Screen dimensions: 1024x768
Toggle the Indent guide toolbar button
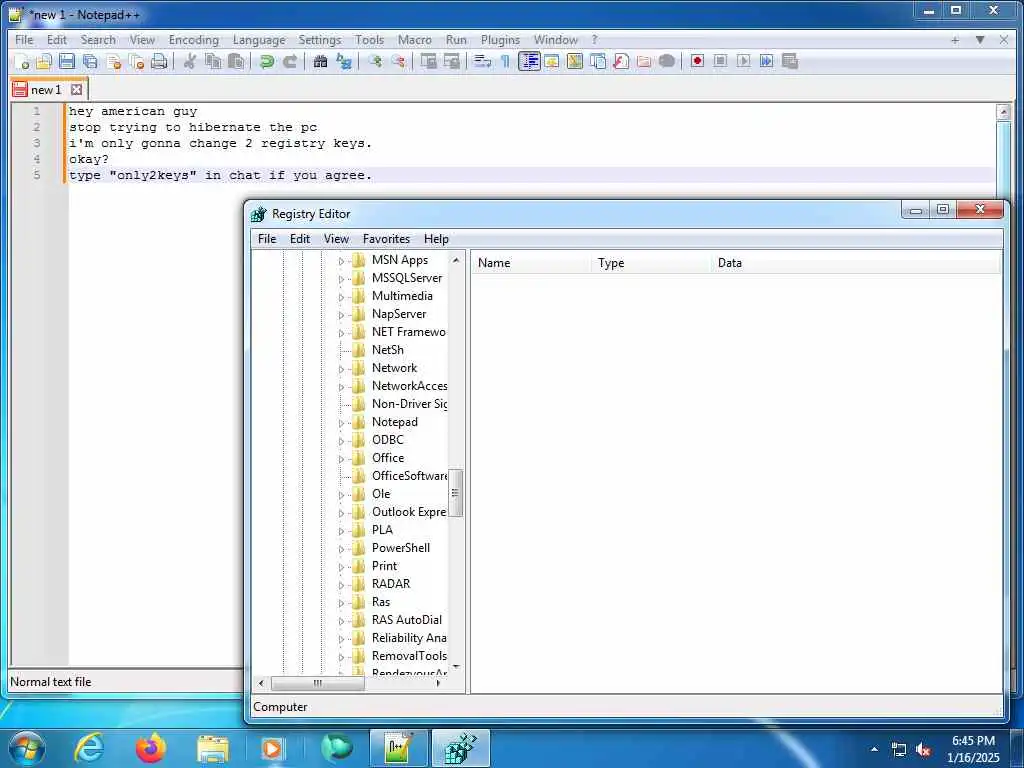tap(529, 61)
